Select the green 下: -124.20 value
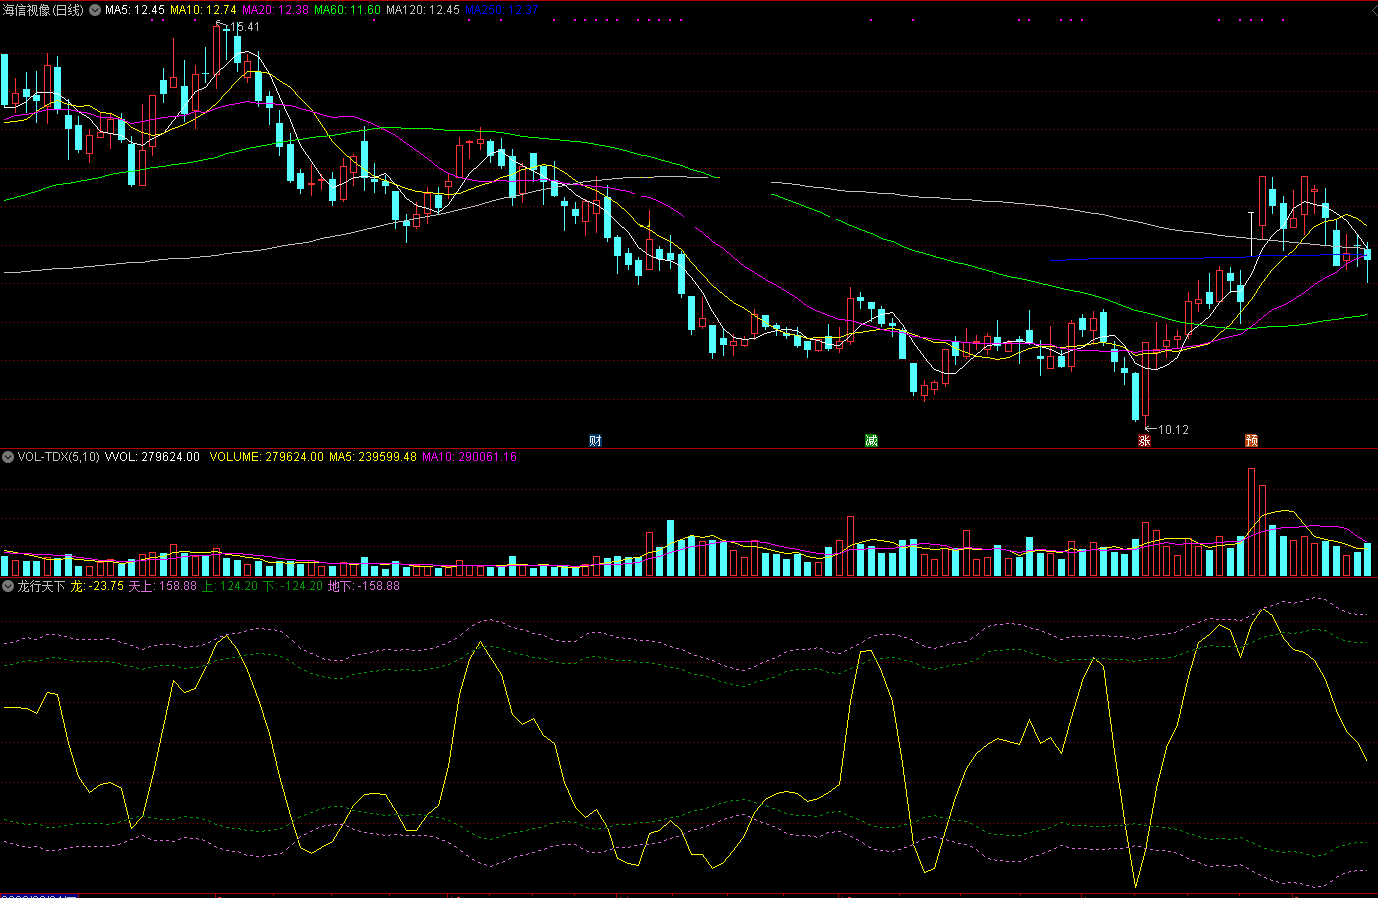Viewport: 1378px width, 898px height. coord(293,586)
